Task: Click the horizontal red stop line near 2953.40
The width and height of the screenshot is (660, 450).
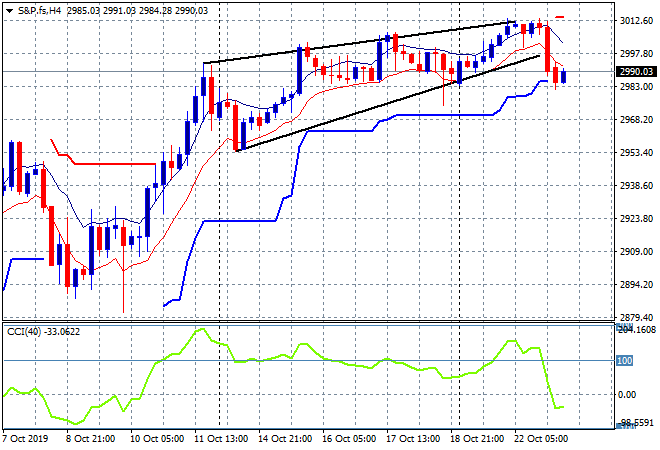Action: (114, 164)
